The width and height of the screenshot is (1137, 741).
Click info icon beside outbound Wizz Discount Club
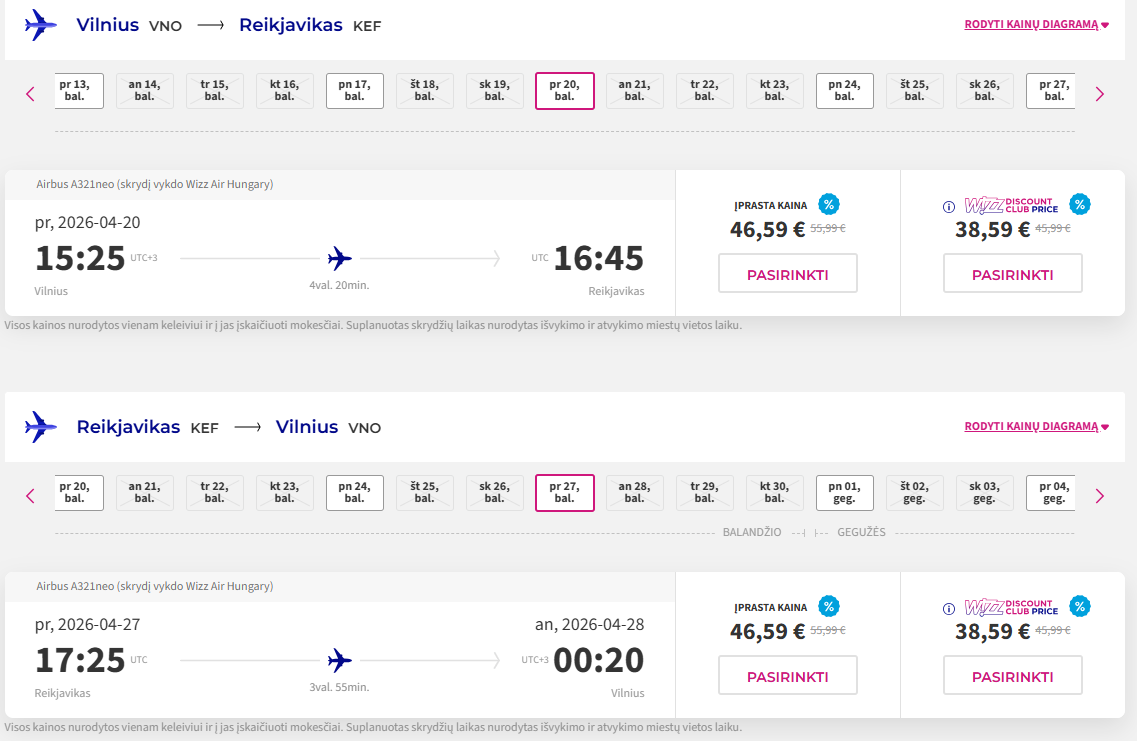click(949, 207)
